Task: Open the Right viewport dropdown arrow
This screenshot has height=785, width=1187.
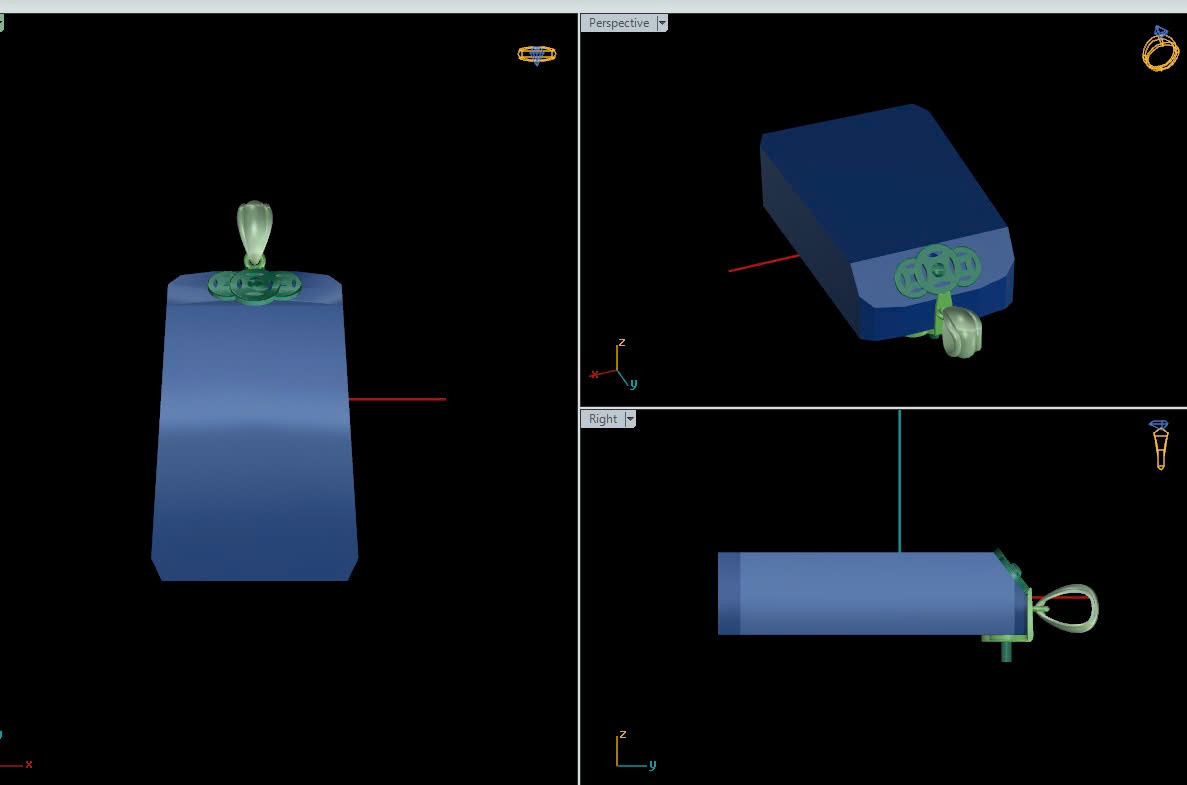Action: pyautogui.click(x=630, y=419)
